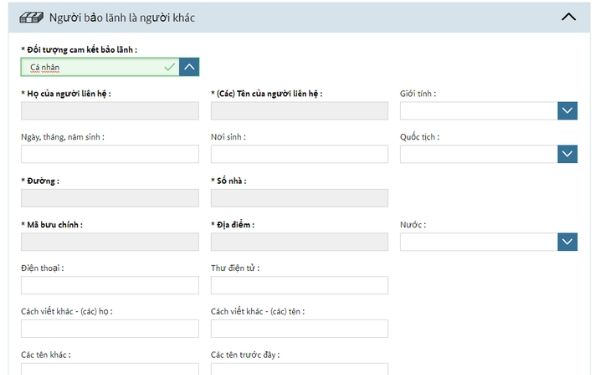The height and width of the screenshot is (375, 600).
Task: Collapse the 'Người bảo lãnh là người khác' section
Action: (x=569, y=17)
